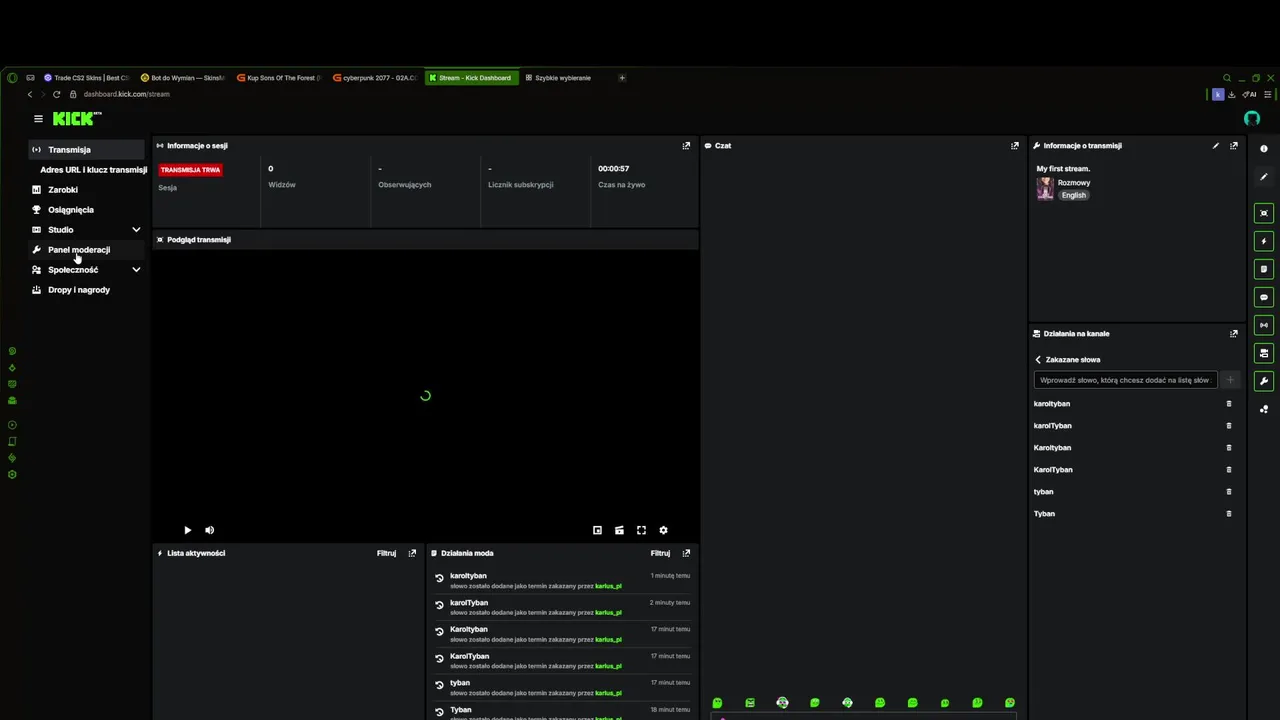Open Adres URL i klucz transmisji
Viewport: 1280px width, 720px height.
pos(93,170)
